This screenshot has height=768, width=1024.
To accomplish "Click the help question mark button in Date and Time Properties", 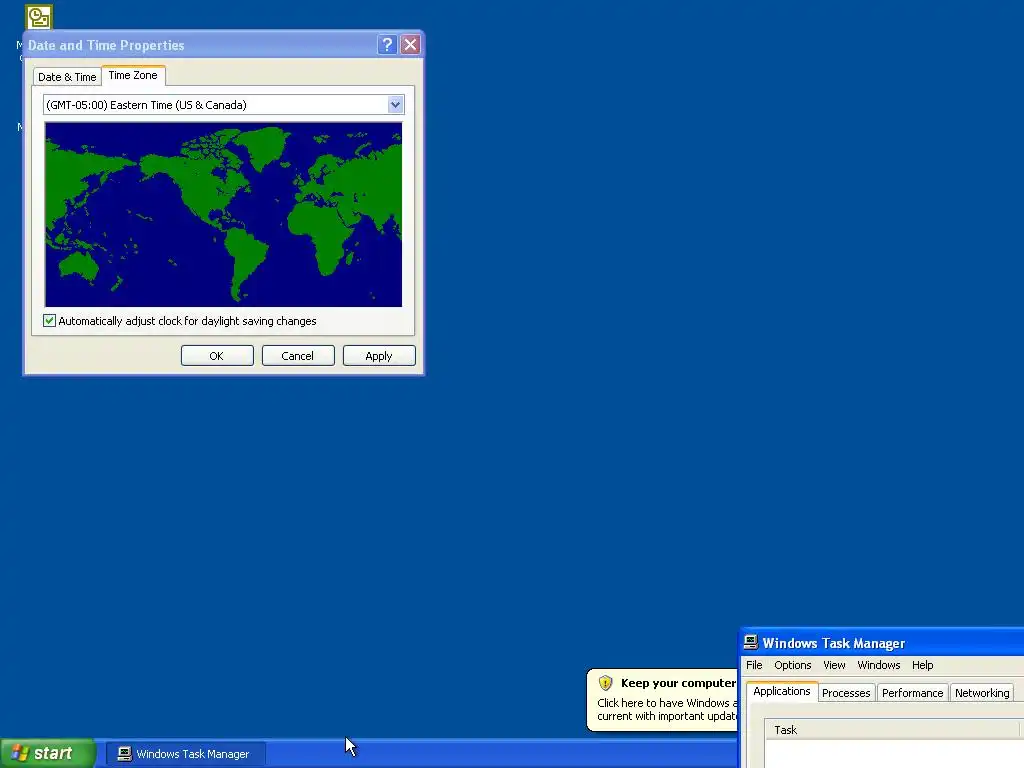I will (x=387, y=44).
